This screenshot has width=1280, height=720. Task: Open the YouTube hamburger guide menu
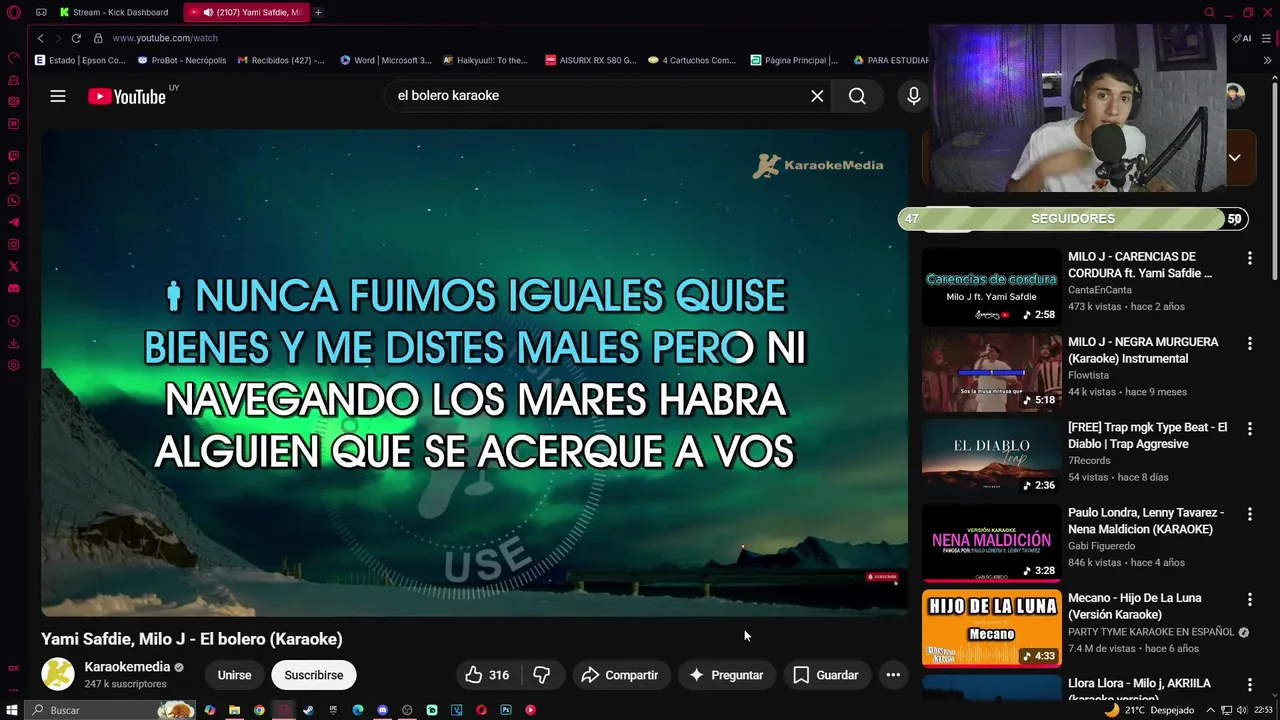point(58,96)
